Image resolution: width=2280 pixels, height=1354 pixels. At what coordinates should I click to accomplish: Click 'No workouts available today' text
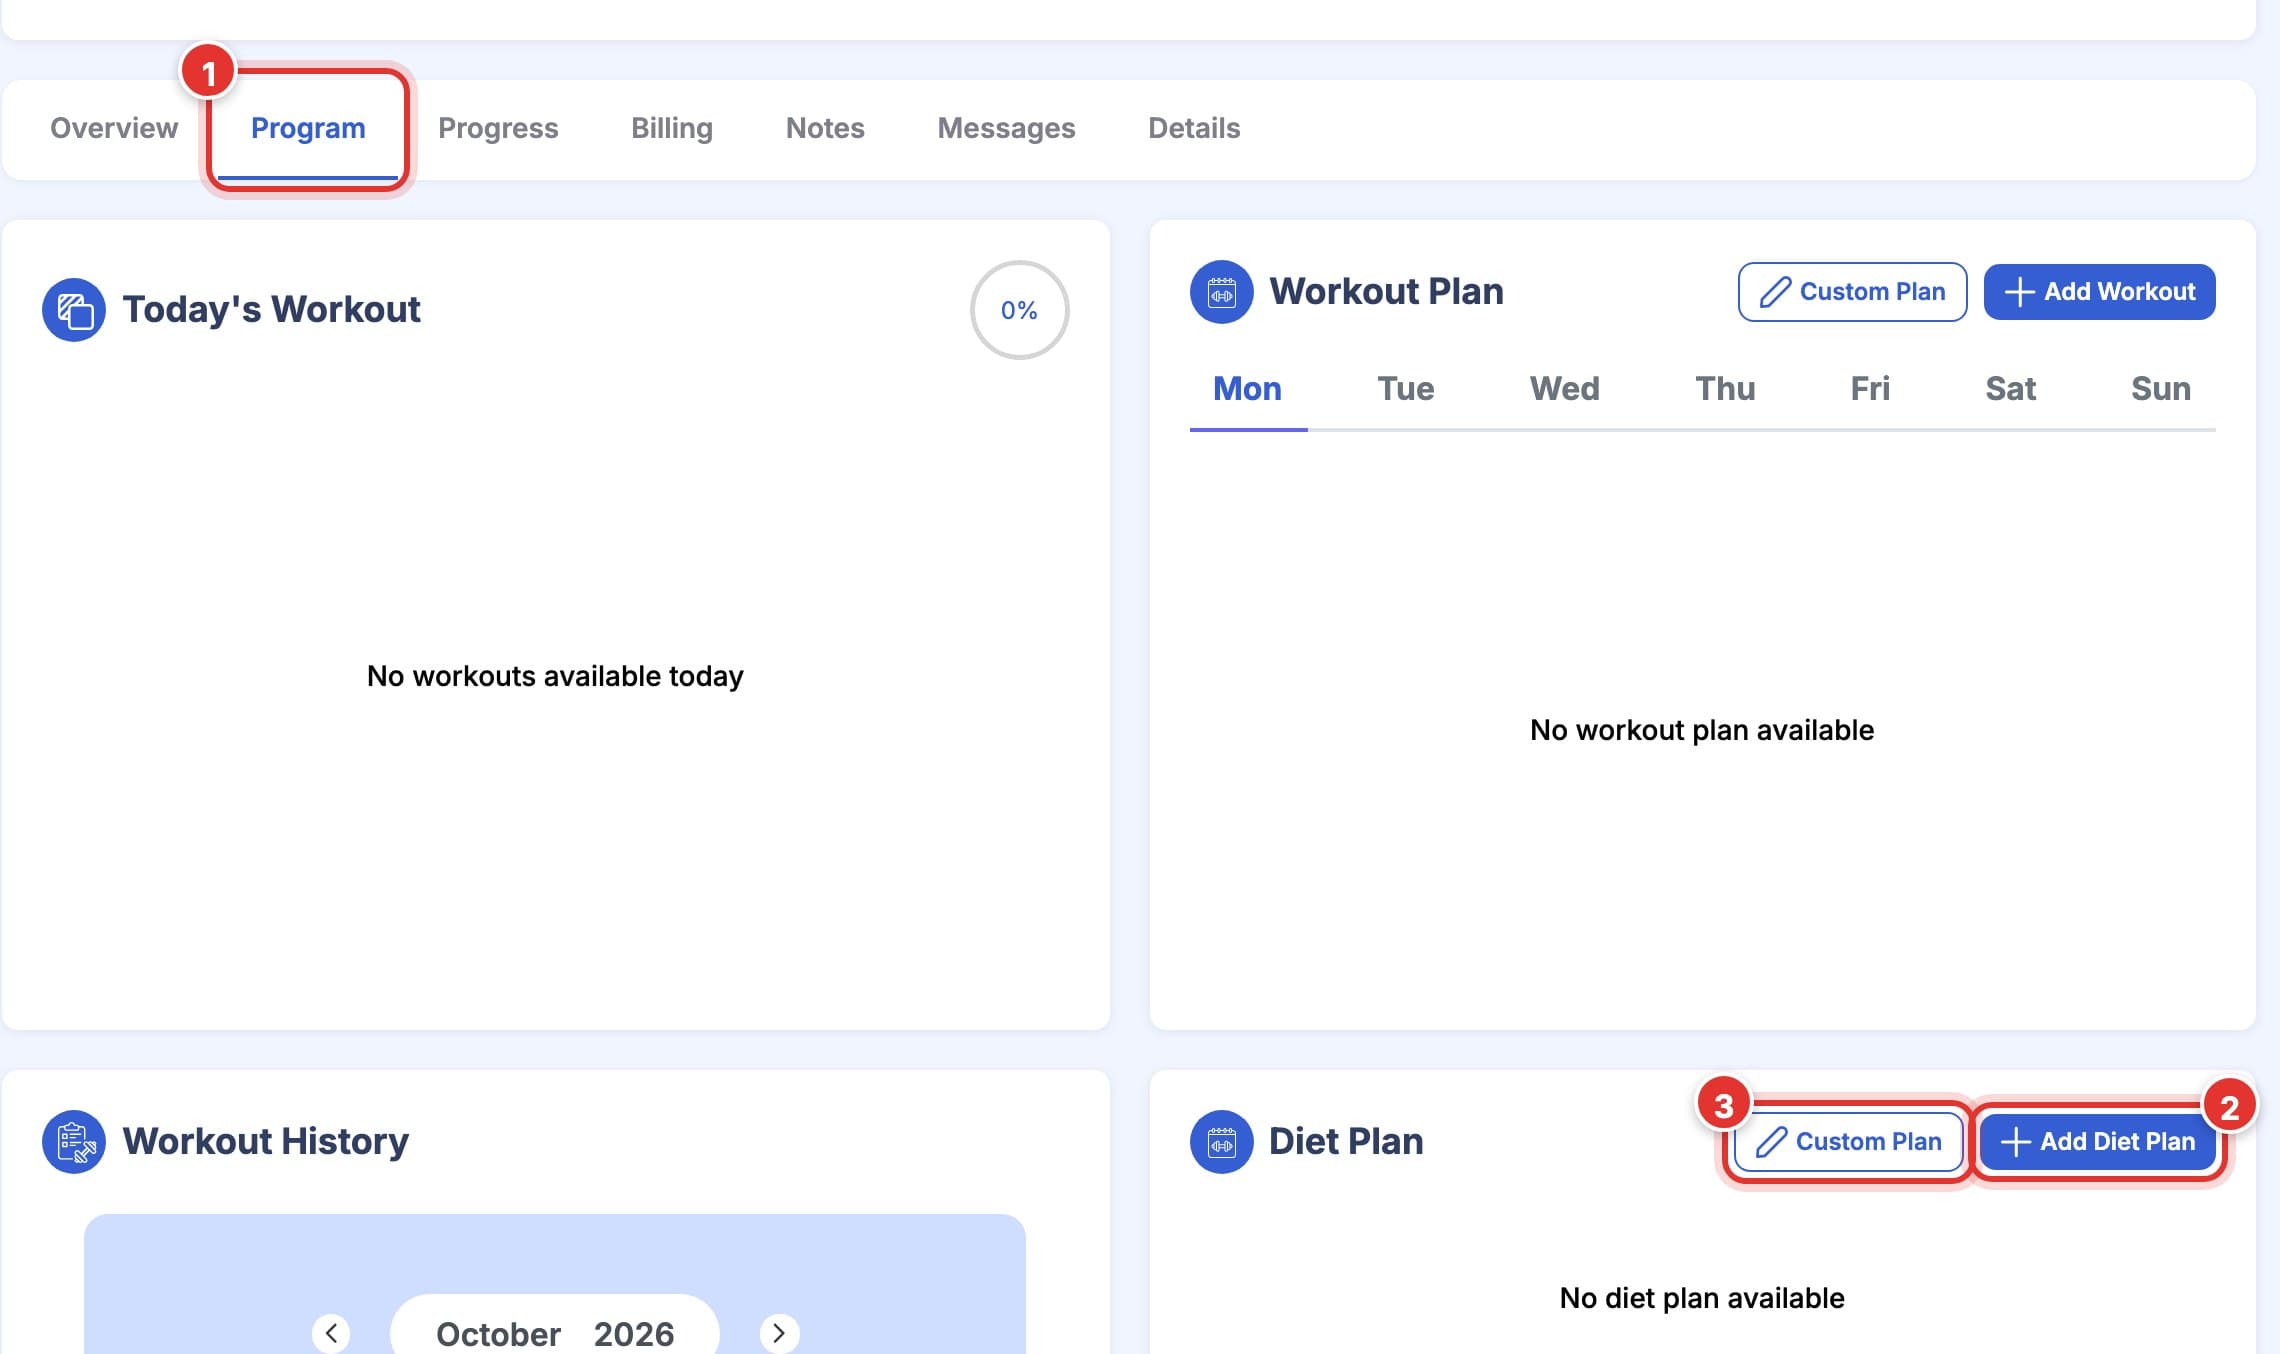tap(555, 676)
